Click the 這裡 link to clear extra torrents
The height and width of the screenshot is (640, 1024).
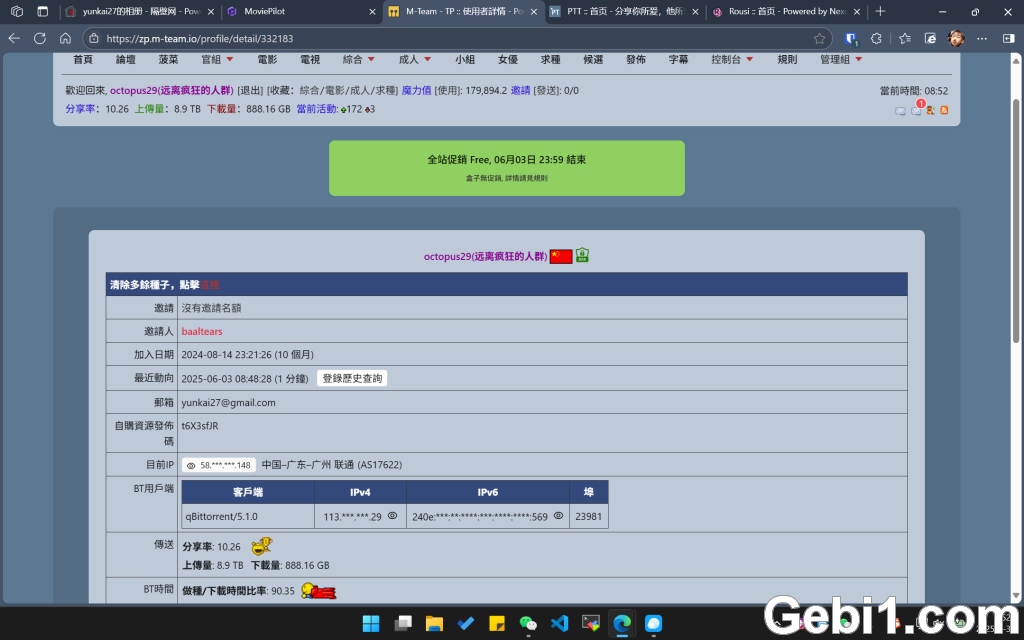coord(210,285)
